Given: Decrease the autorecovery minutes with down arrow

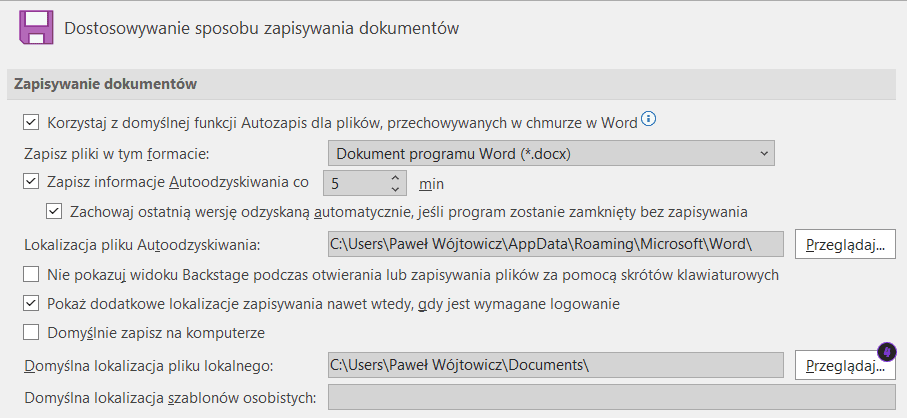Looking at the screenshot, I should coord(395,189).
